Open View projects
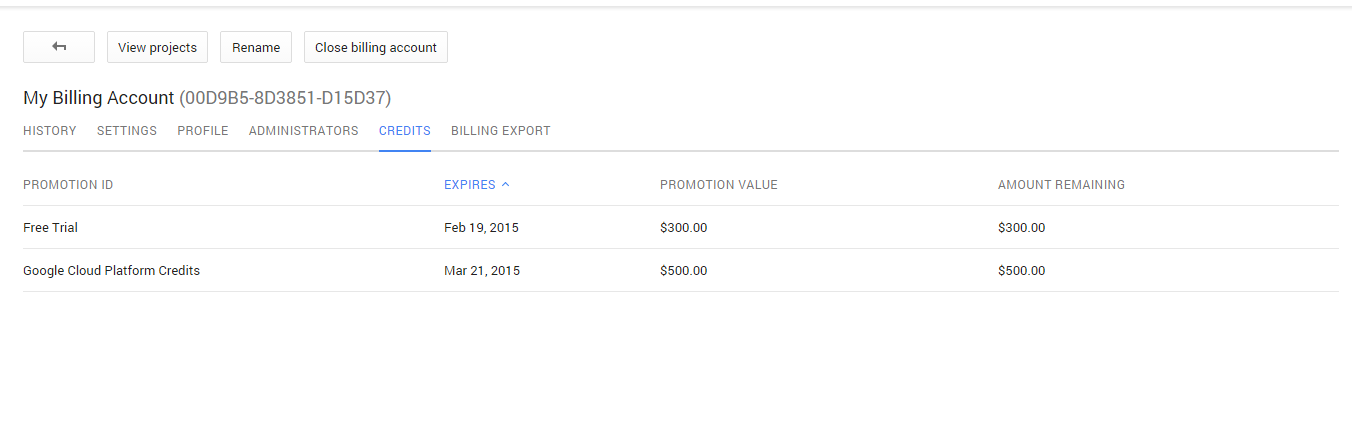The width and height of the screenshot is (1352, 433). 157,47
